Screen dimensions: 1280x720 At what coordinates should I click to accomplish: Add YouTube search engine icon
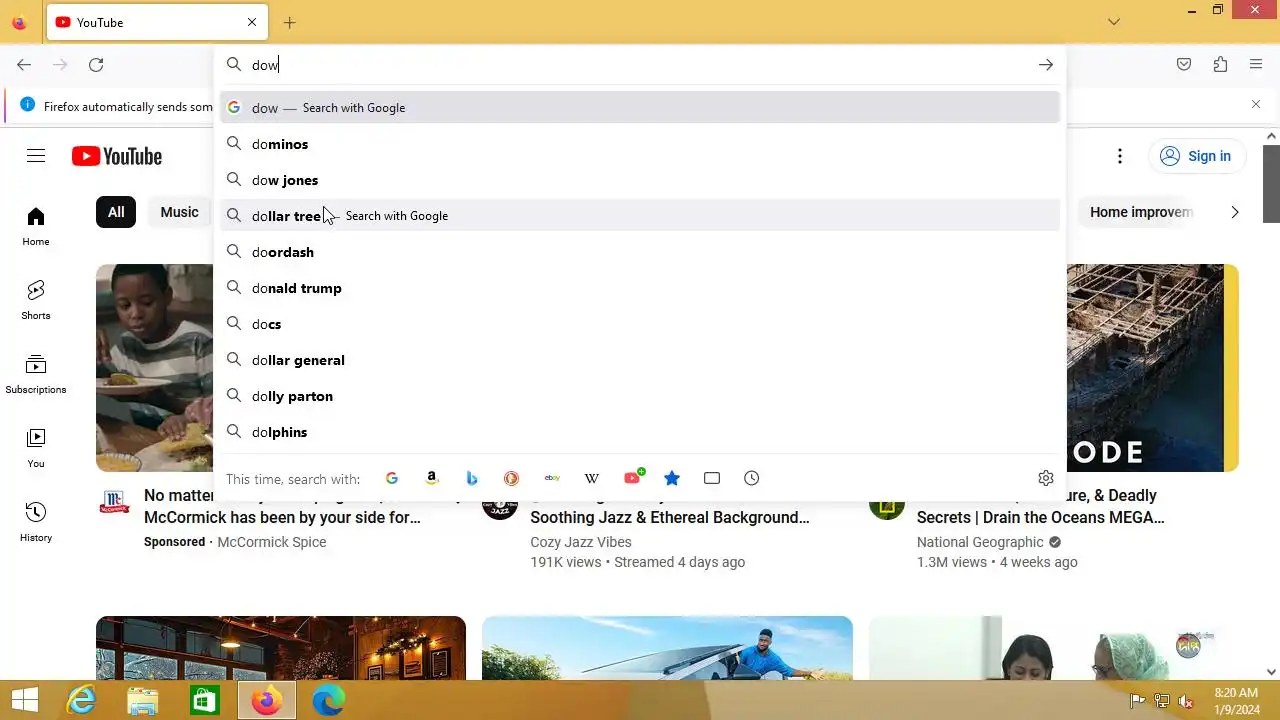(633, 477)
